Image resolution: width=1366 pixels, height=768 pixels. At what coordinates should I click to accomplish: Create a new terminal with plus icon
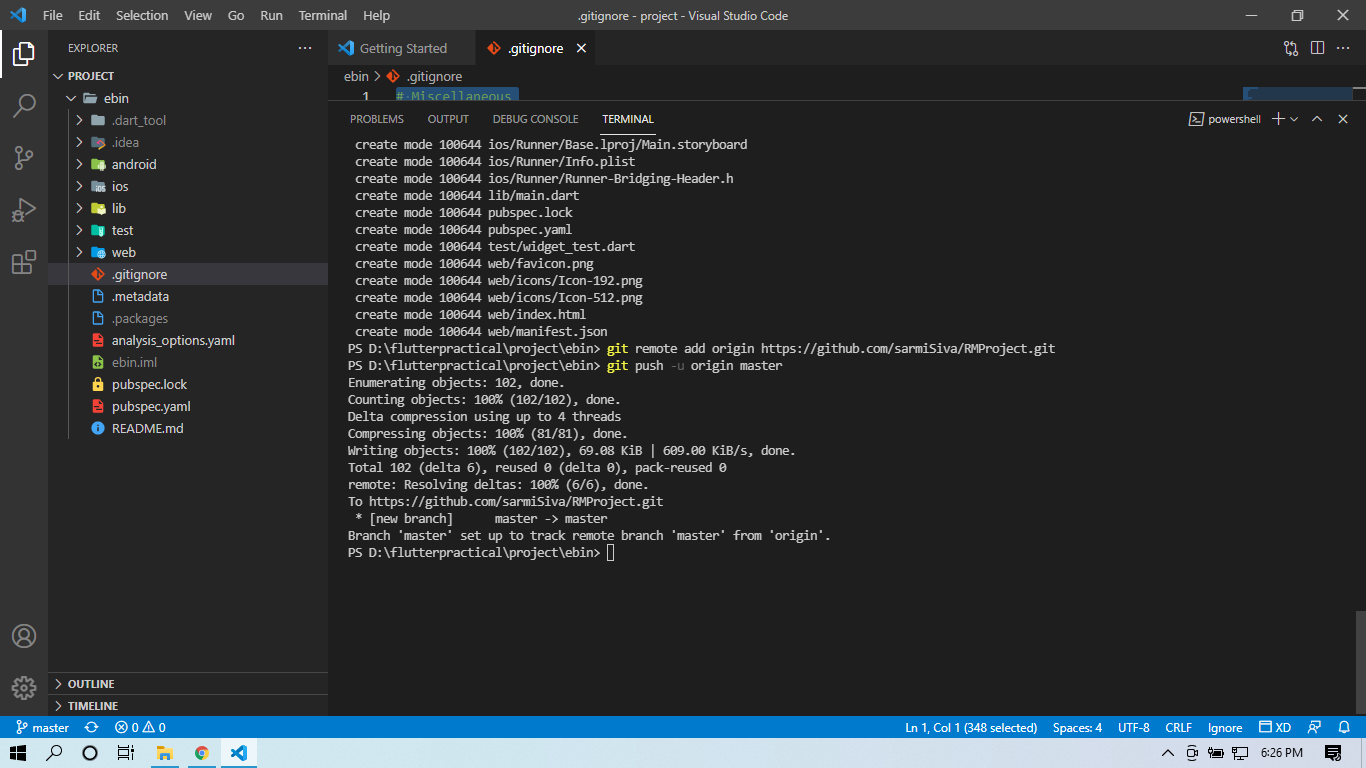1278,119
